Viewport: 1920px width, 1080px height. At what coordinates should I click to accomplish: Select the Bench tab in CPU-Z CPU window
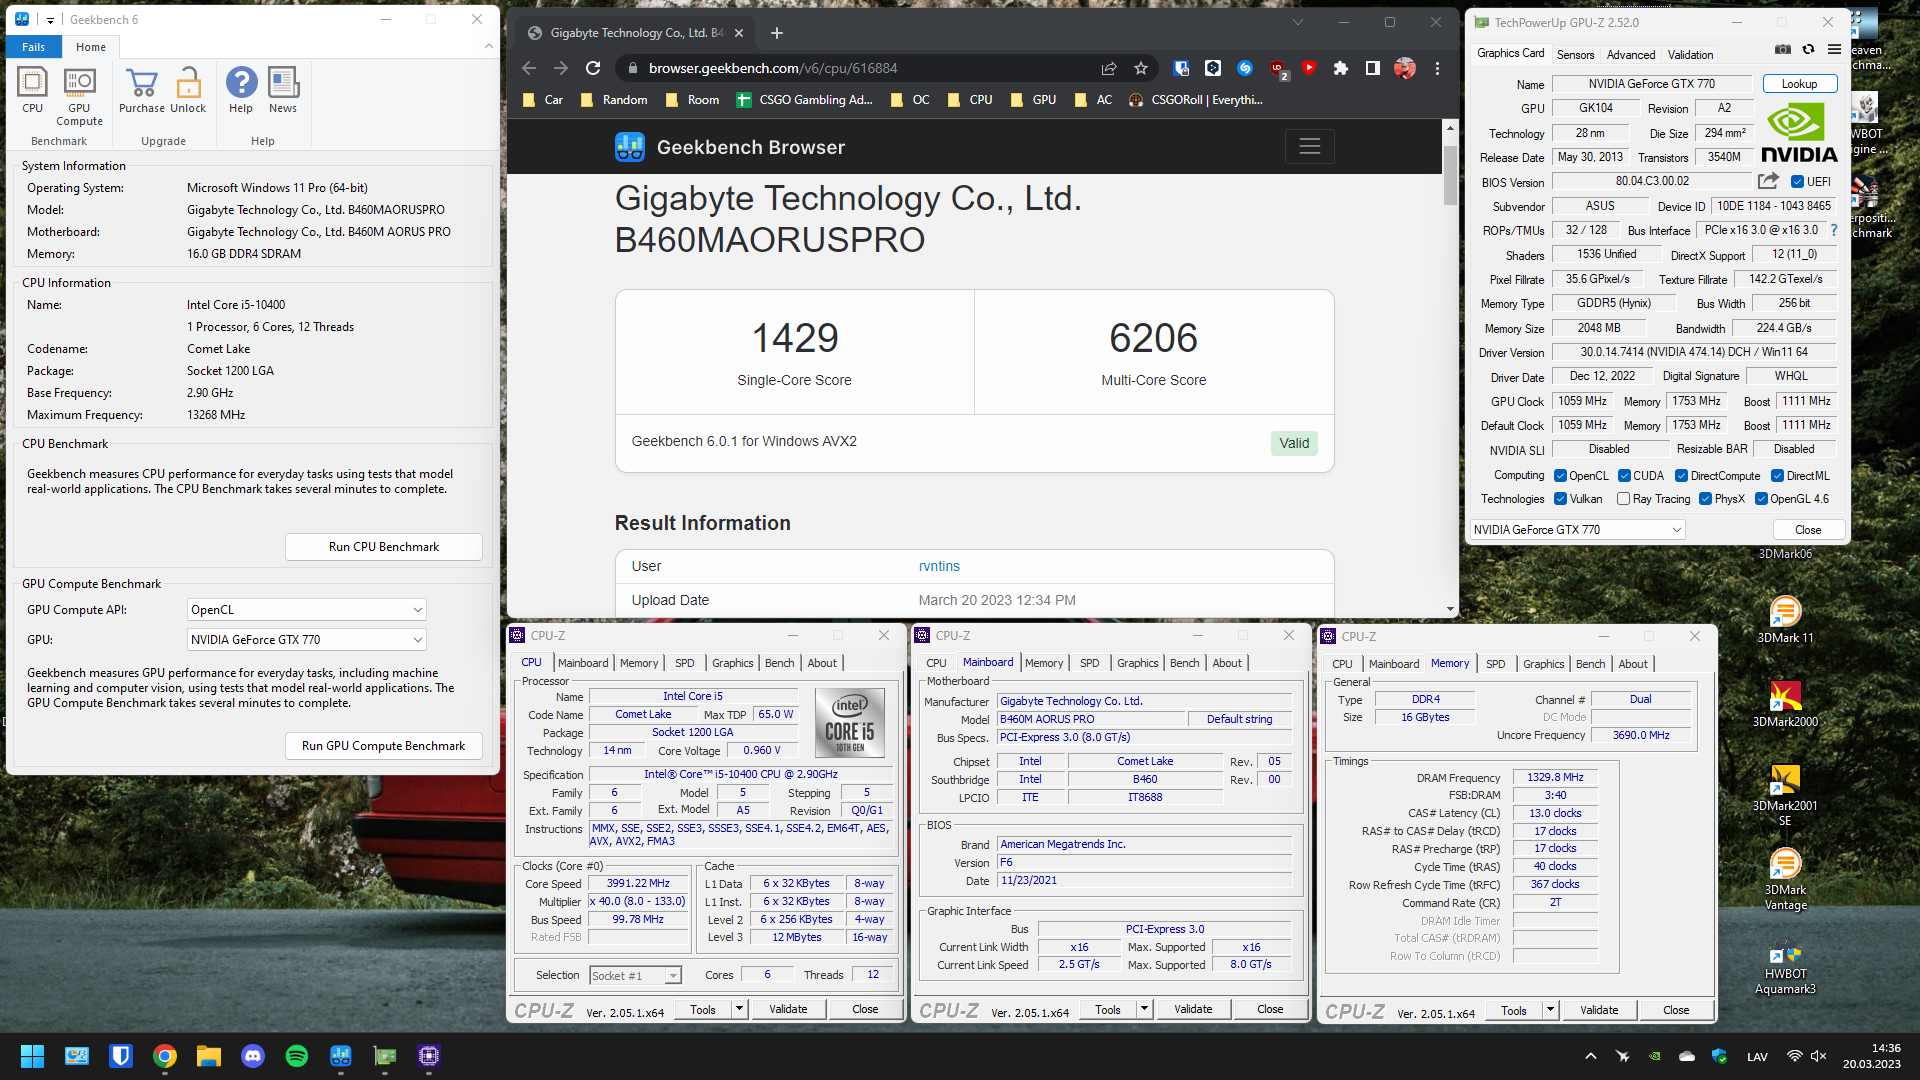coord(779,663)
